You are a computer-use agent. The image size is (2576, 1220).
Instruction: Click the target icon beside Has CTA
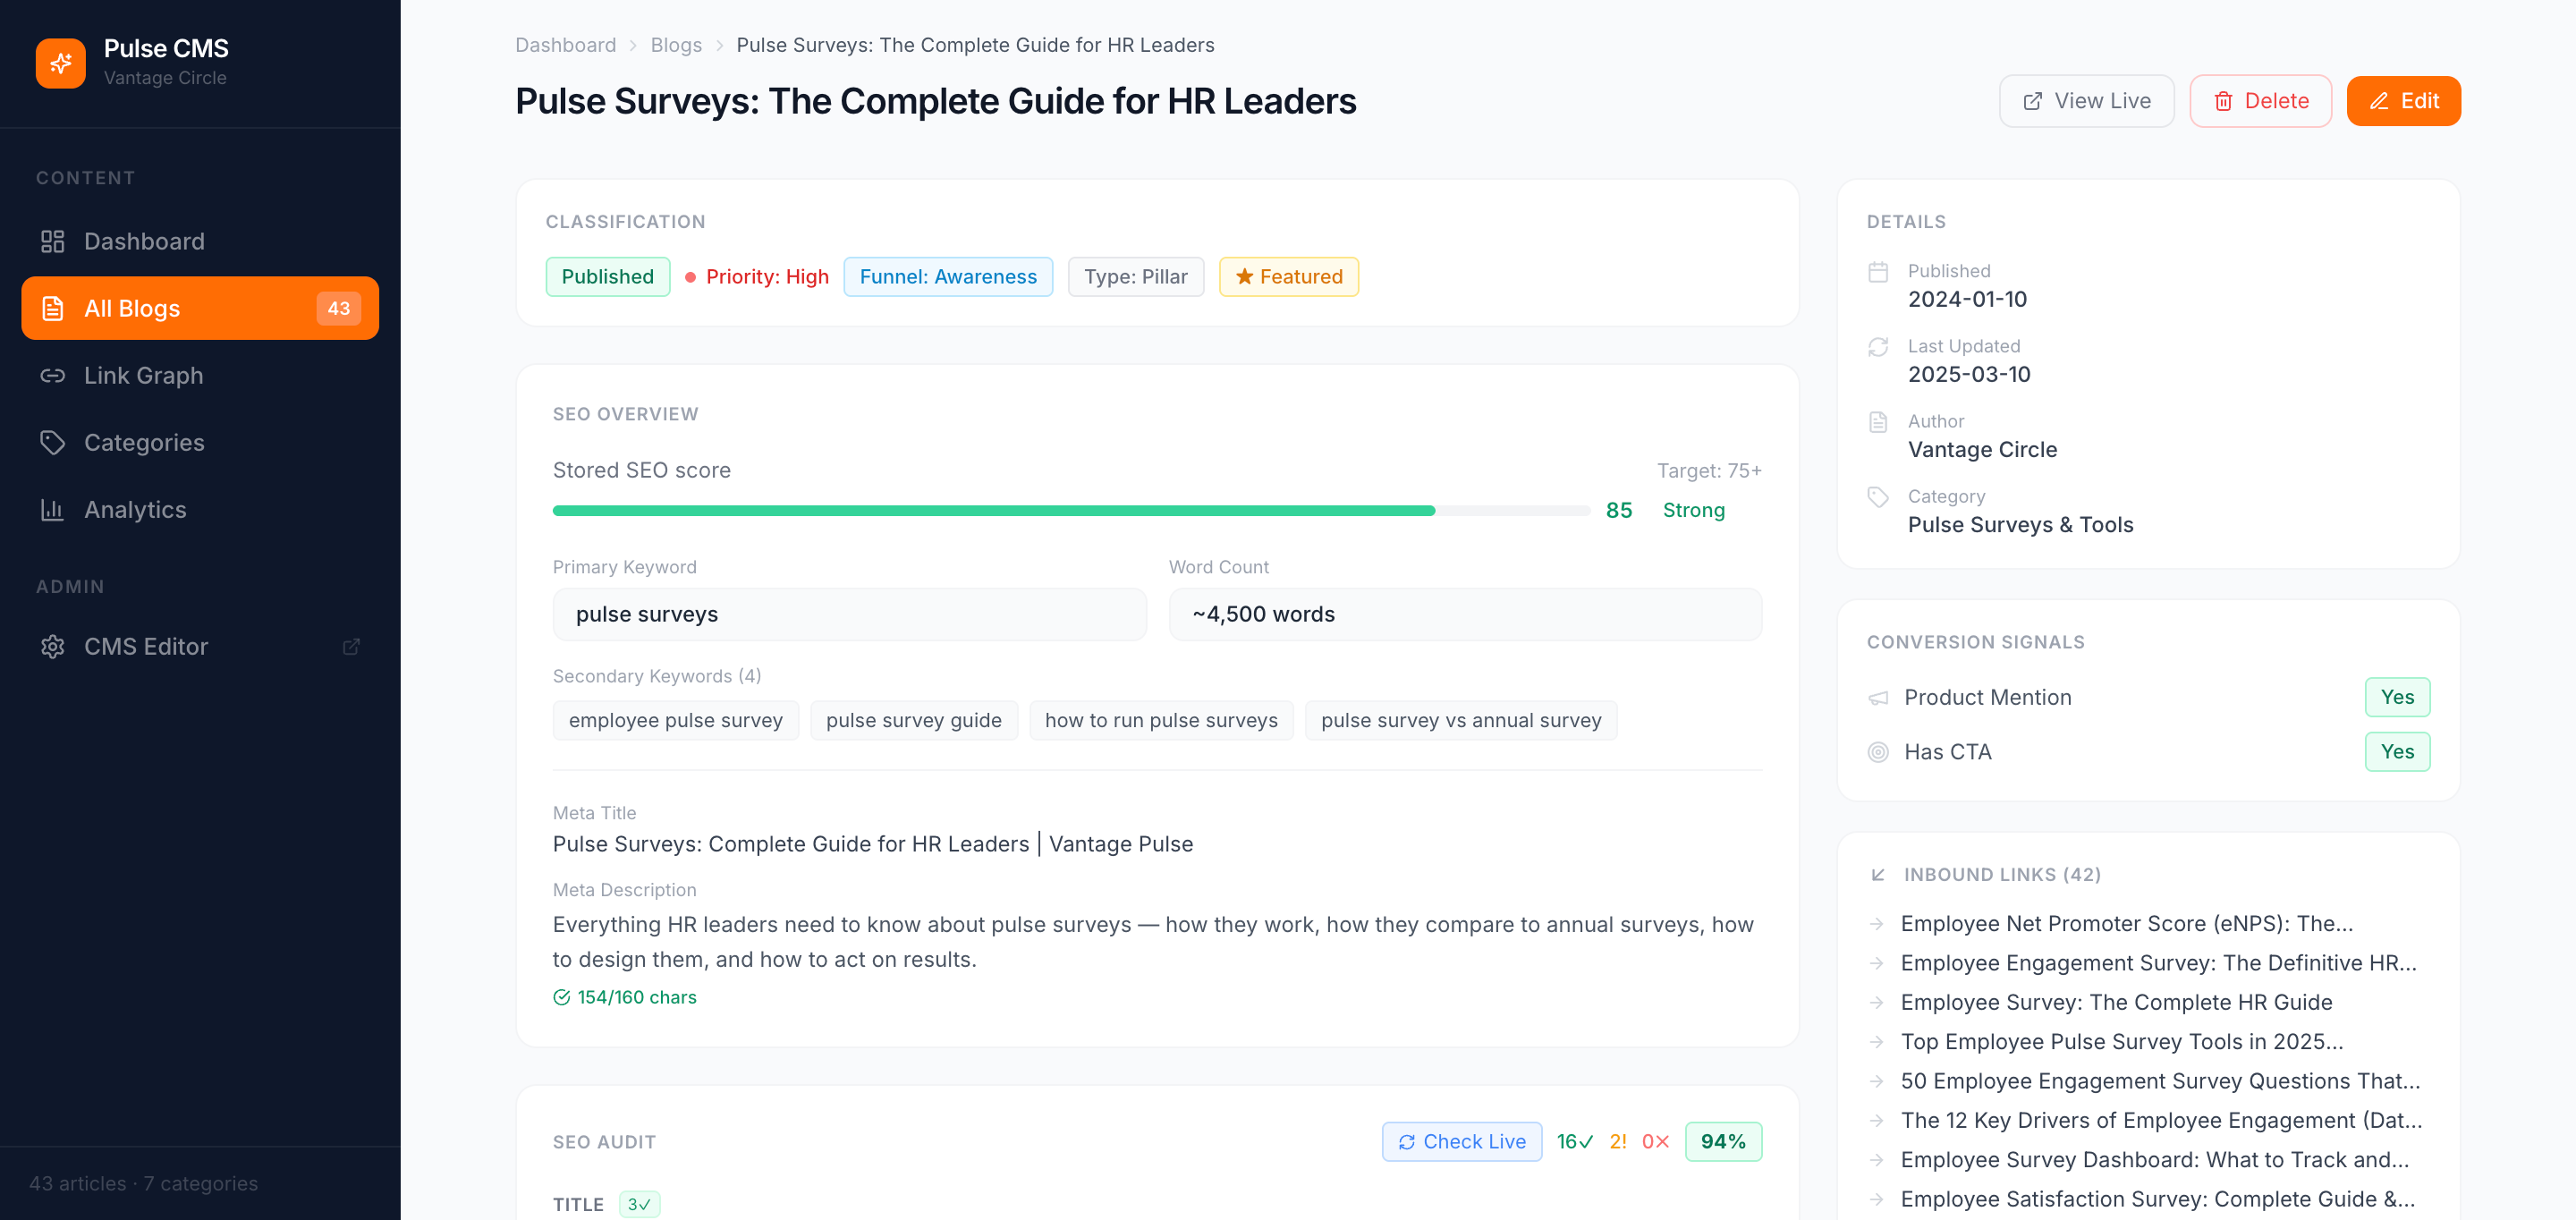coord(1878,752)
